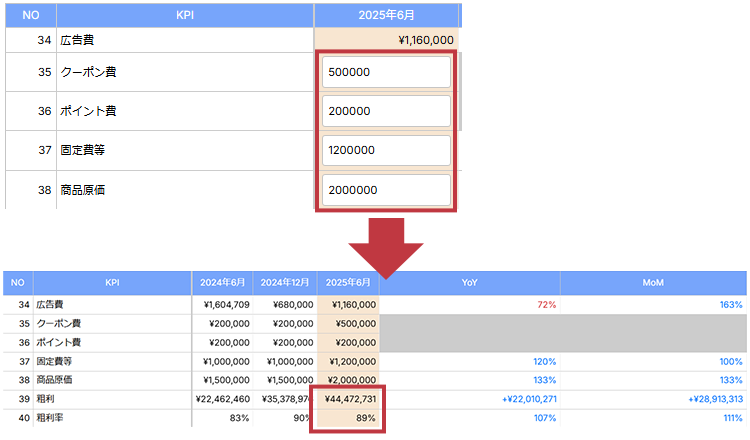Select the 商品原価 input field containing 2000000

386,189
